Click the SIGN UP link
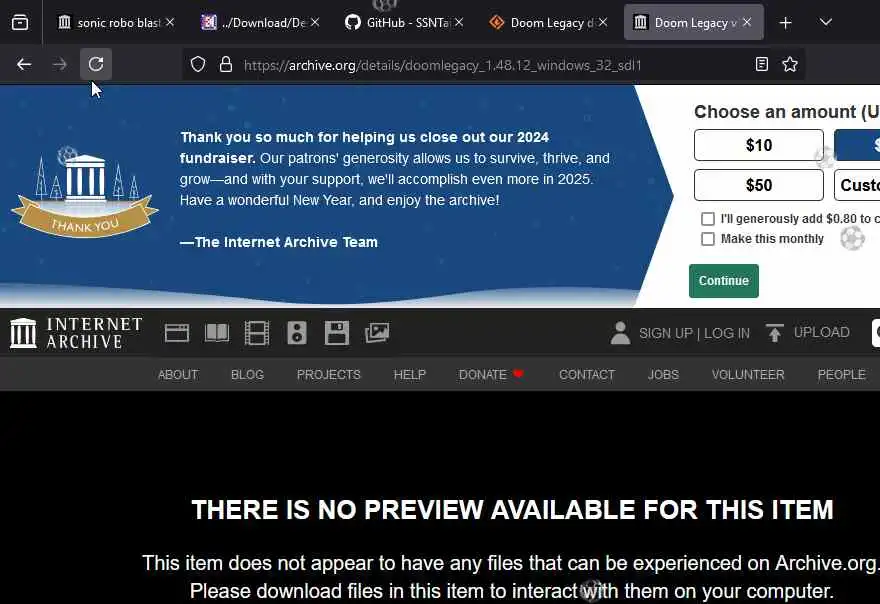This screenshot has width=880, height=604. point(666,333)
